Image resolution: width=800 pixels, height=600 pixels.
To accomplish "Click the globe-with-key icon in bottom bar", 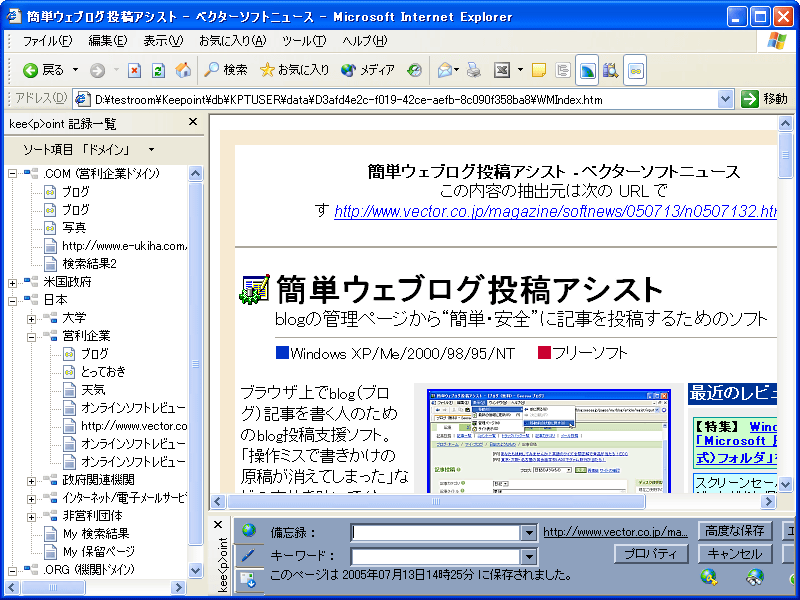I will point(709,577).
